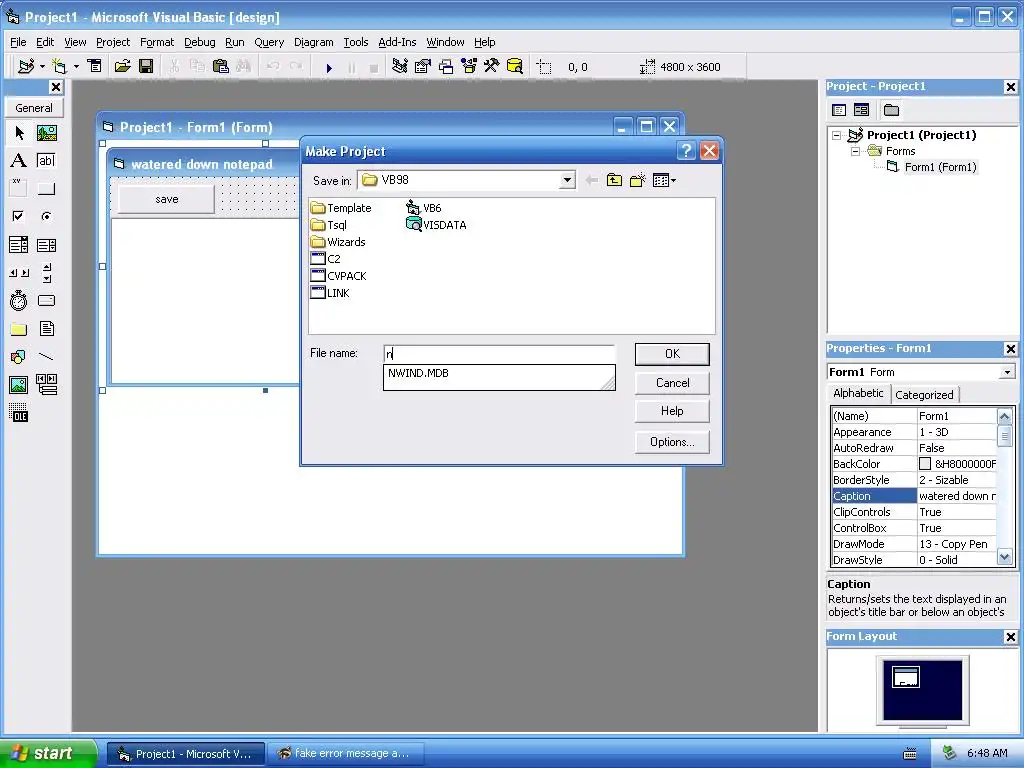Click the Start run toolbar button
Screen dimensions: 1024x768
tap(329, 67)
